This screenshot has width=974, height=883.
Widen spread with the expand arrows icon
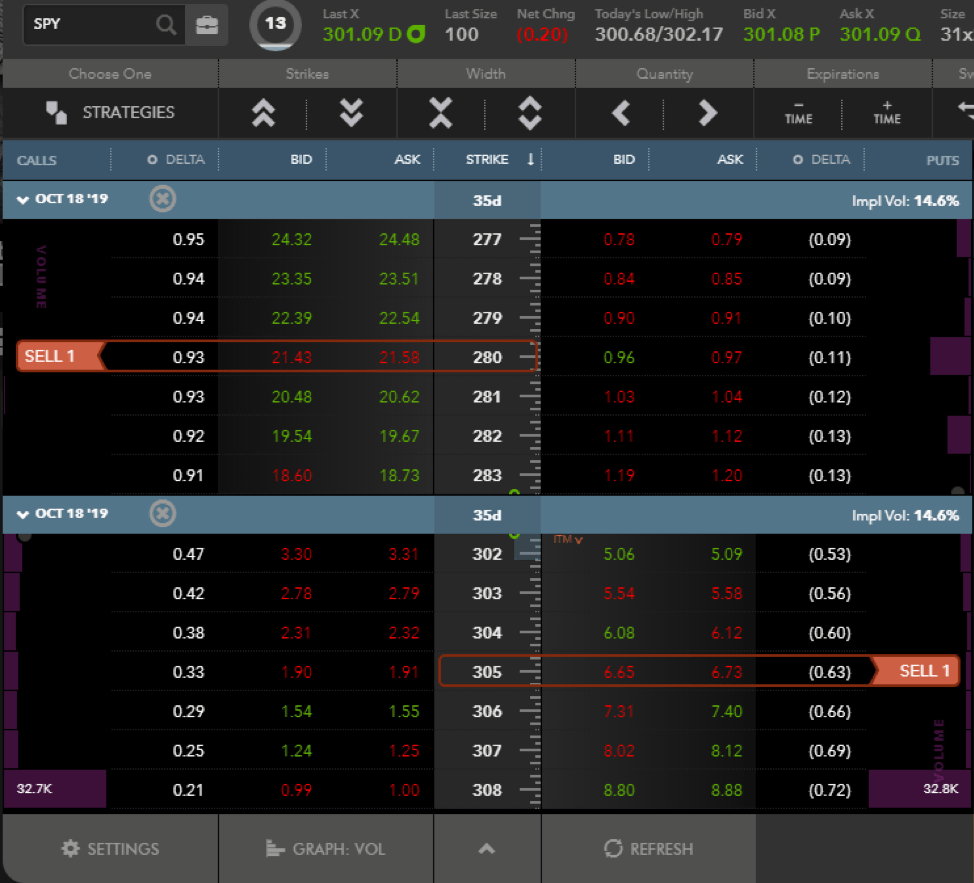[530, 113]
